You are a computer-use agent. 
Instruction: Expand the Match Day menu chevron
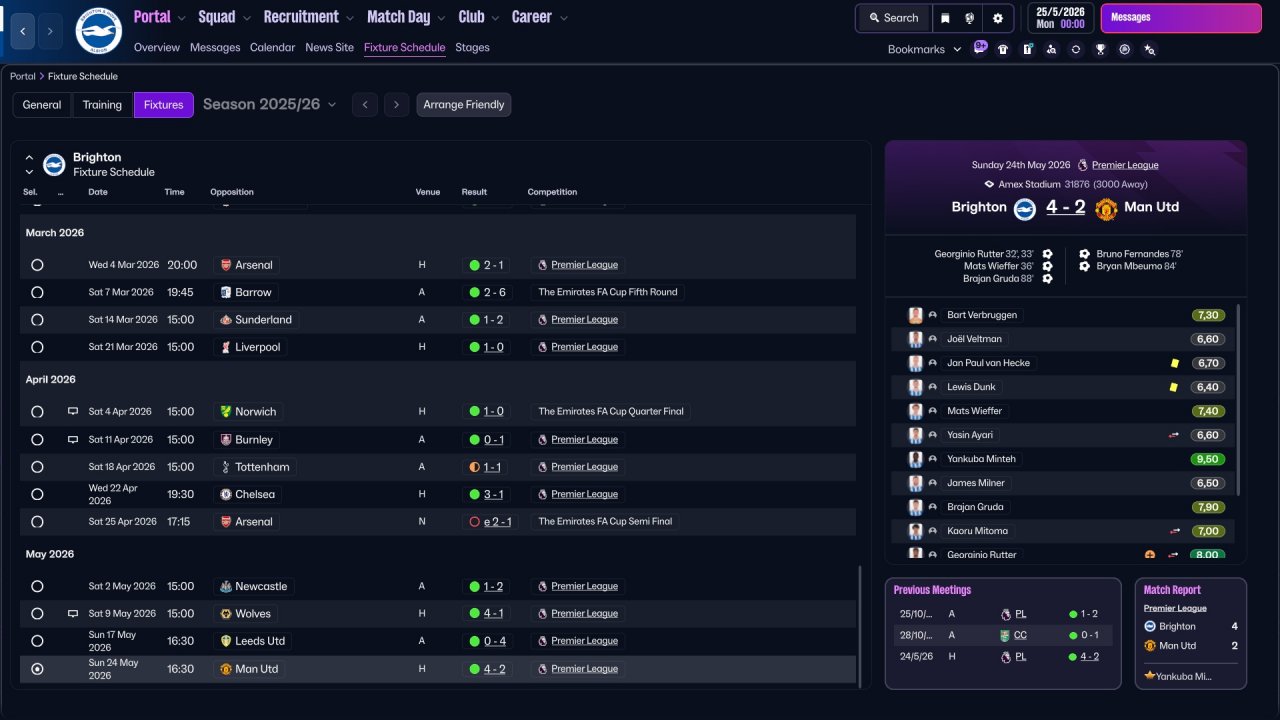(440, 18)
